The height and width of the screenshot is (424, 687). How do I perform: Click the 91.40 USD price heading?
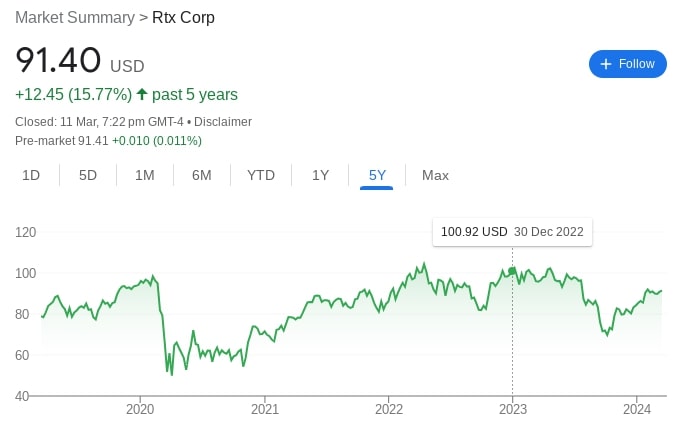pyautogui.click(x=80, y=61)
